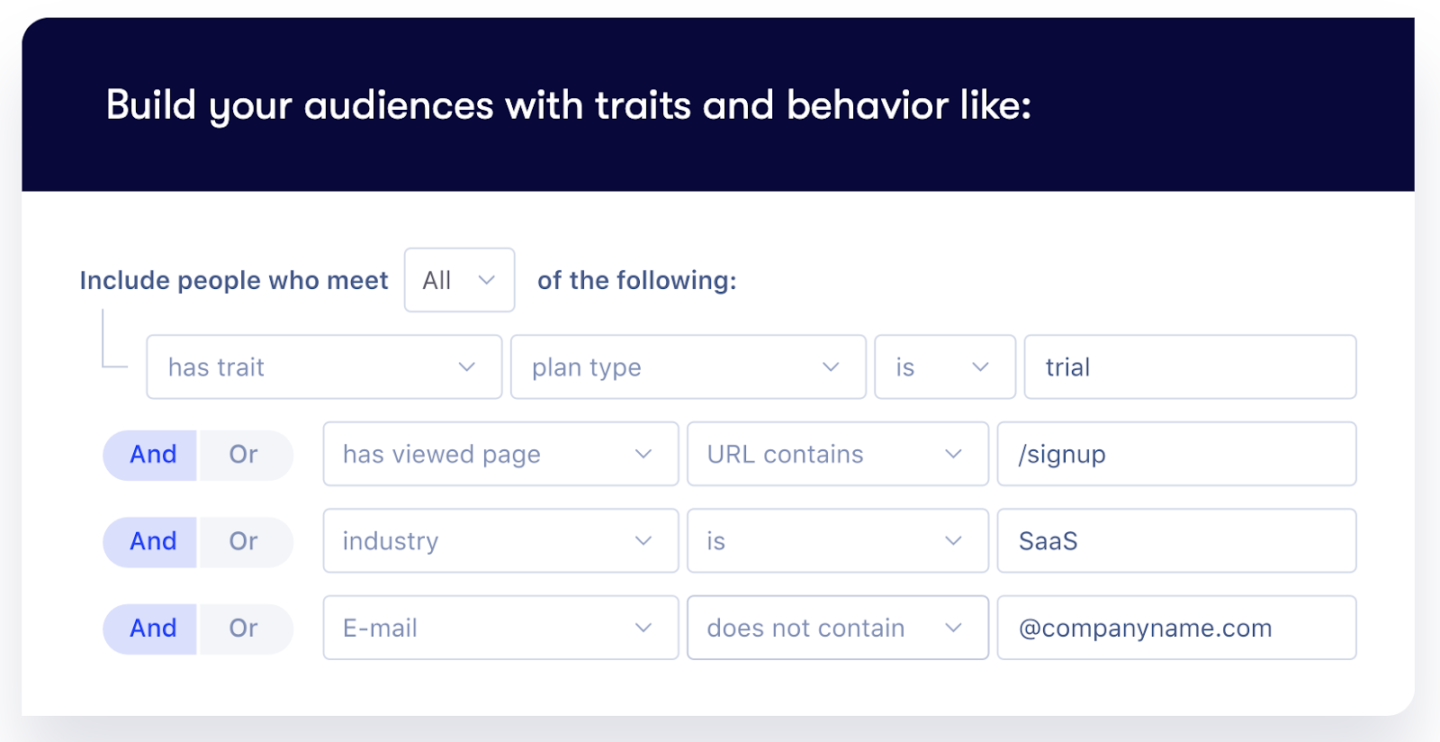
Task: Expand the "URL contains" operator dropdown
Action: (x=837, y=454)
